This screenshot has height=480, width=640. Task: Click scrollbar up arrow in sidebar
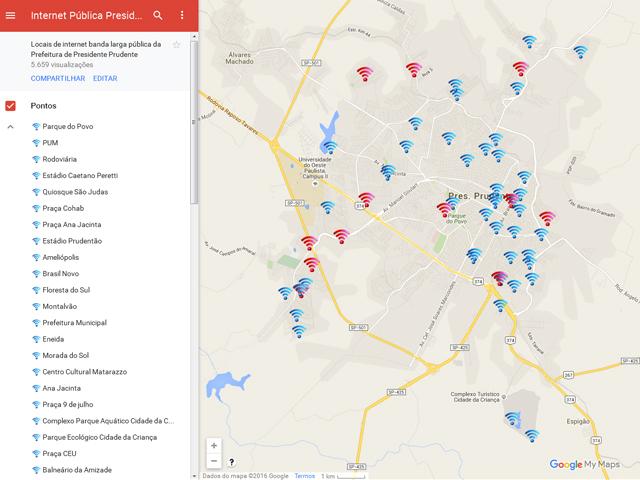194,36
